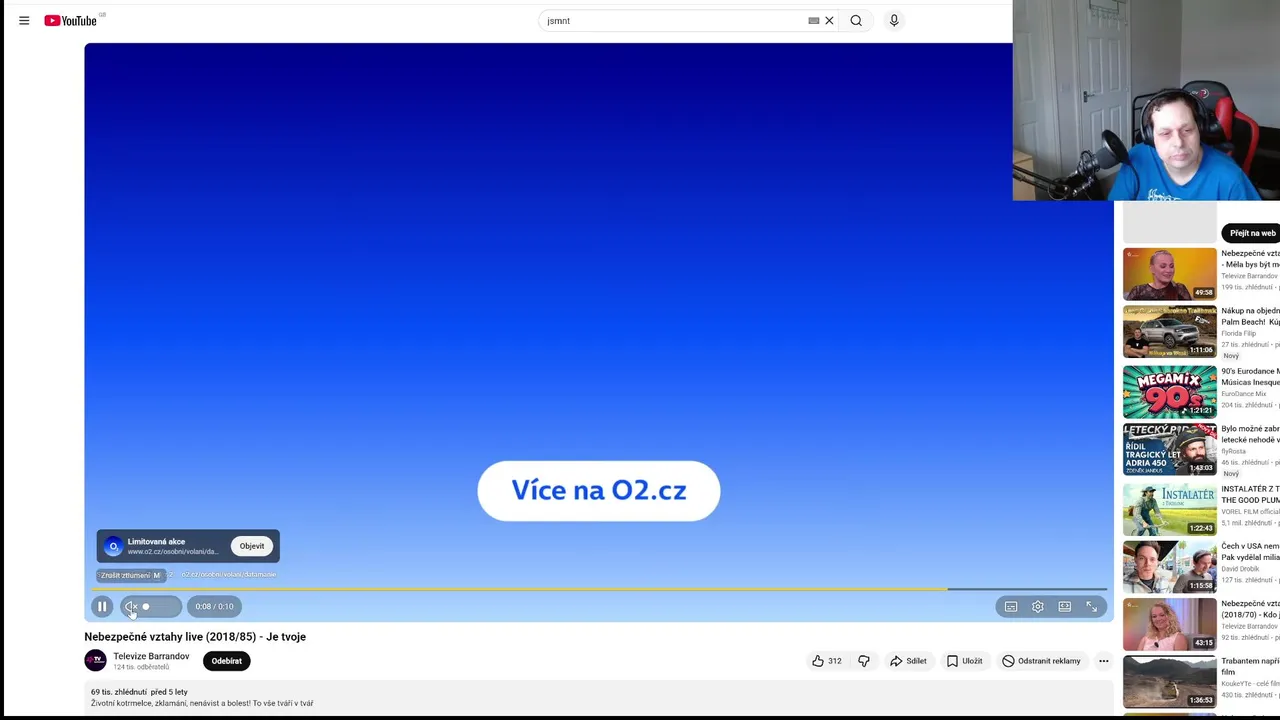Open the "Bylo možné zabr..." video title
This screenshot has height=720, width=1280.
[1250, 434]
